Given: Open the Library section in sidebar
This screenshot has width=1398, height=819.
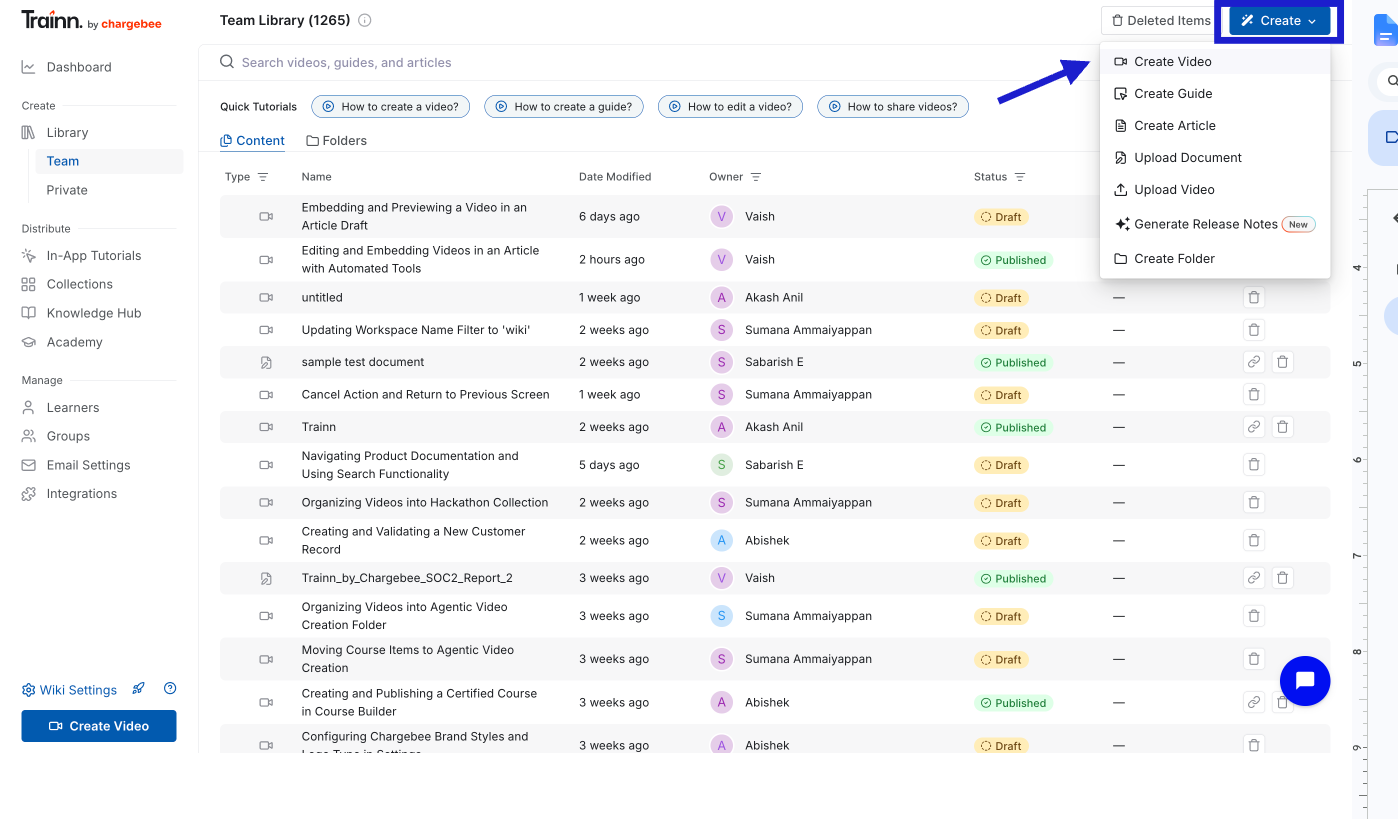Looking at the screenshot, I should (x=67, y=132).
